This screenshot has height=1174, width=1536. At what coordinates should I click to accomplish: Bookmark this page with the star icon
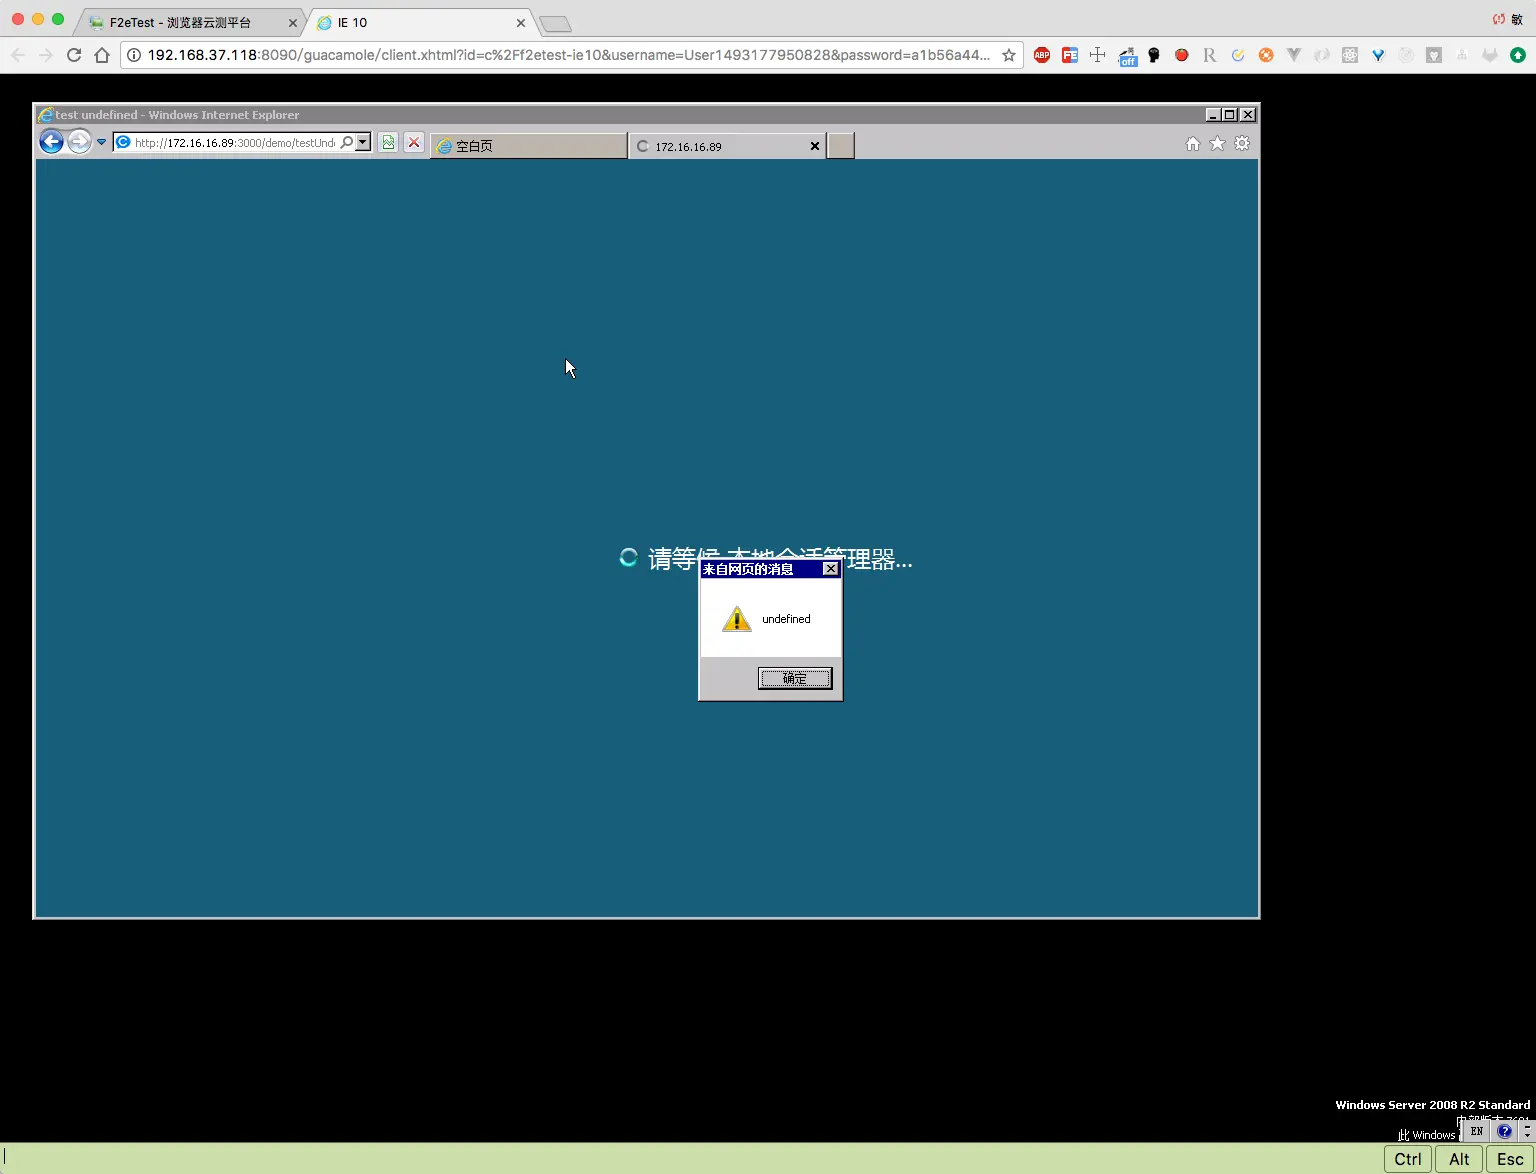coord(1009,55)
